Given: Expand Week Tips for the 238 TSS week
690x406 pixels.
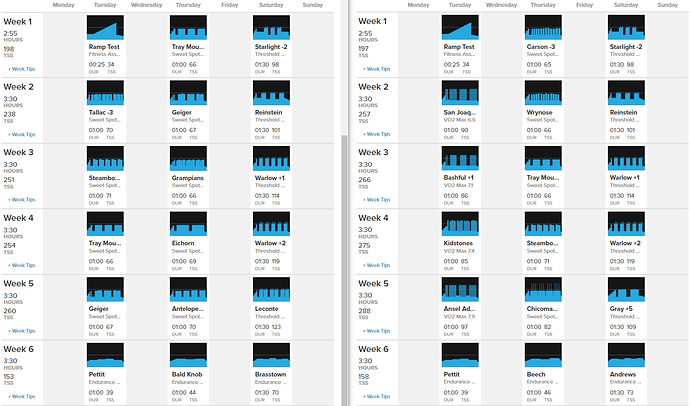Looking at the screenshot, I should (x=22, y=135).
